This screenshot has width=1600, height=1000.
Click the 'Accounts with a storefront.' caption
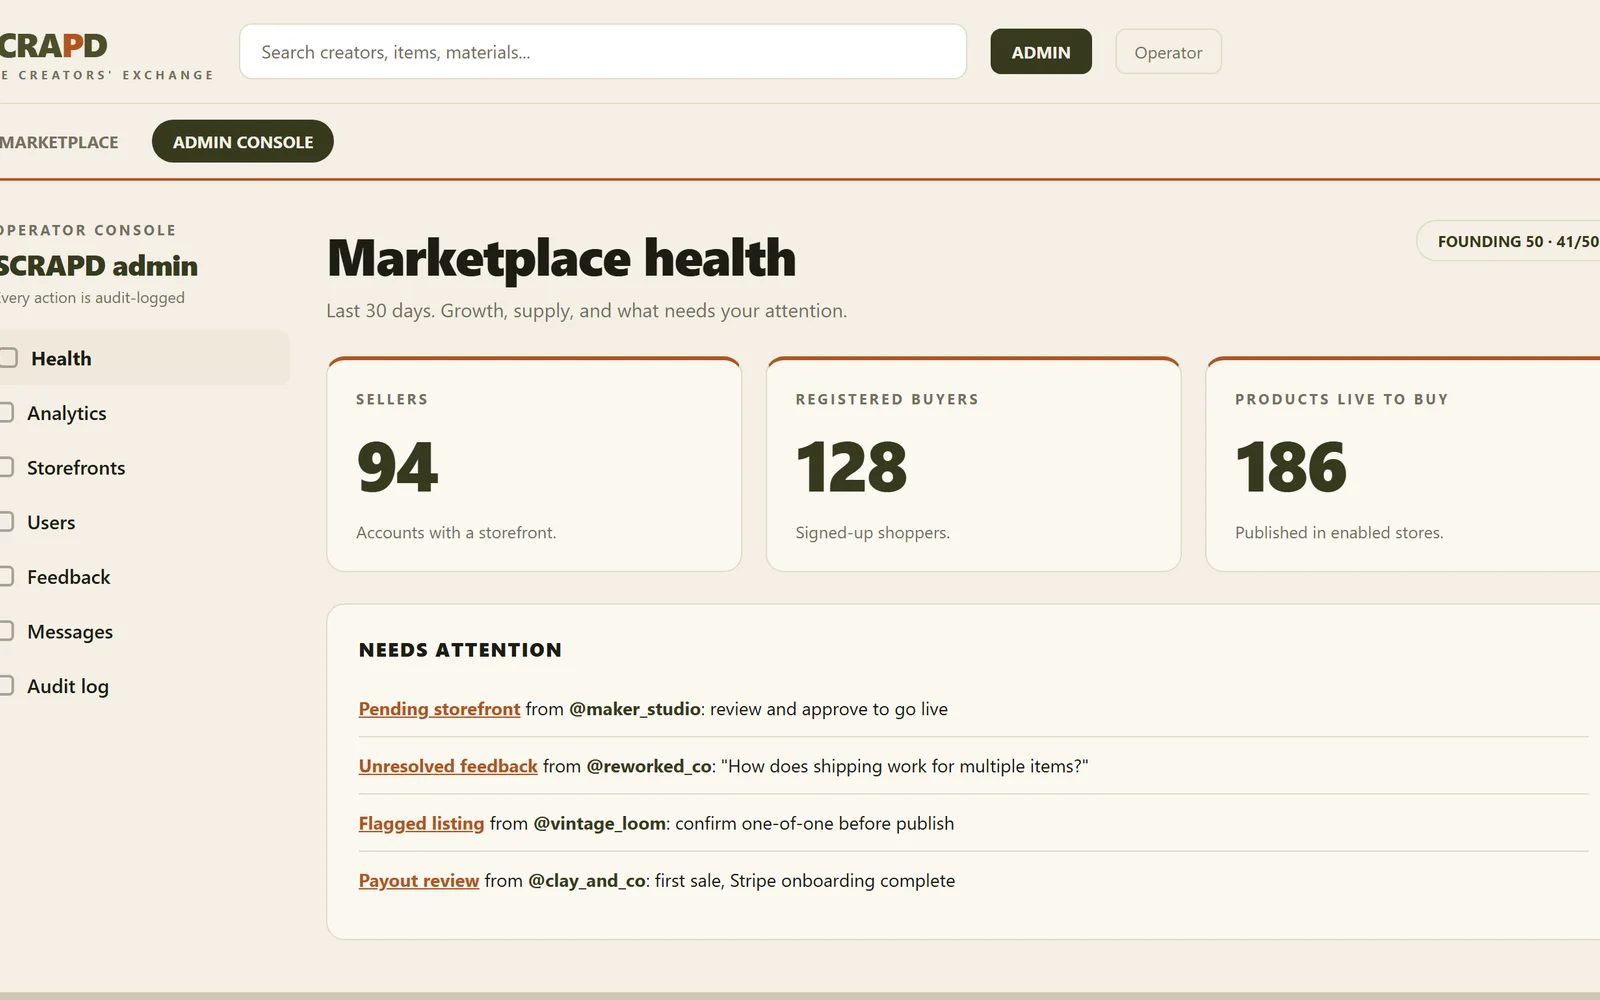pyautogui.click(x=456, y=533)
